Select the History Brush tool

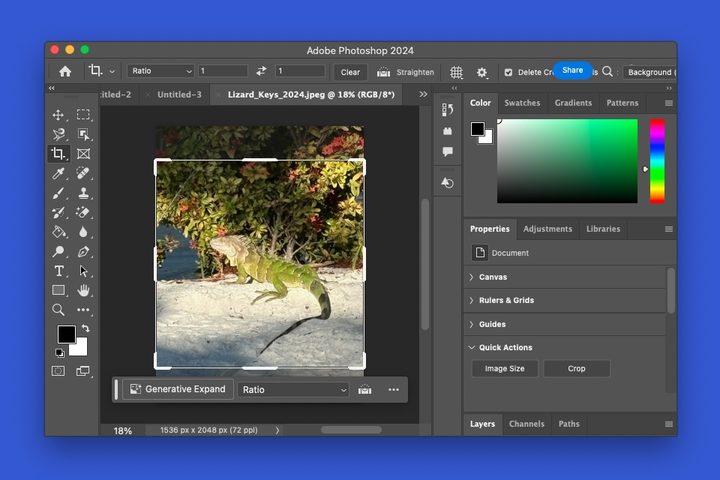[58, 212]
